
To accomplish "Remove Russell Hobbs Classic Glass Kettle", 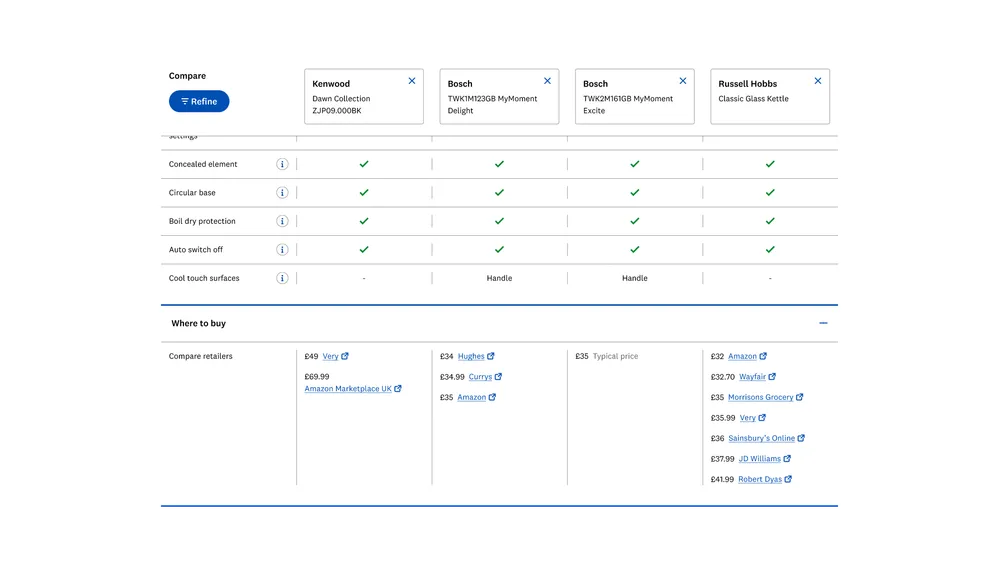I will coord(818,81).
